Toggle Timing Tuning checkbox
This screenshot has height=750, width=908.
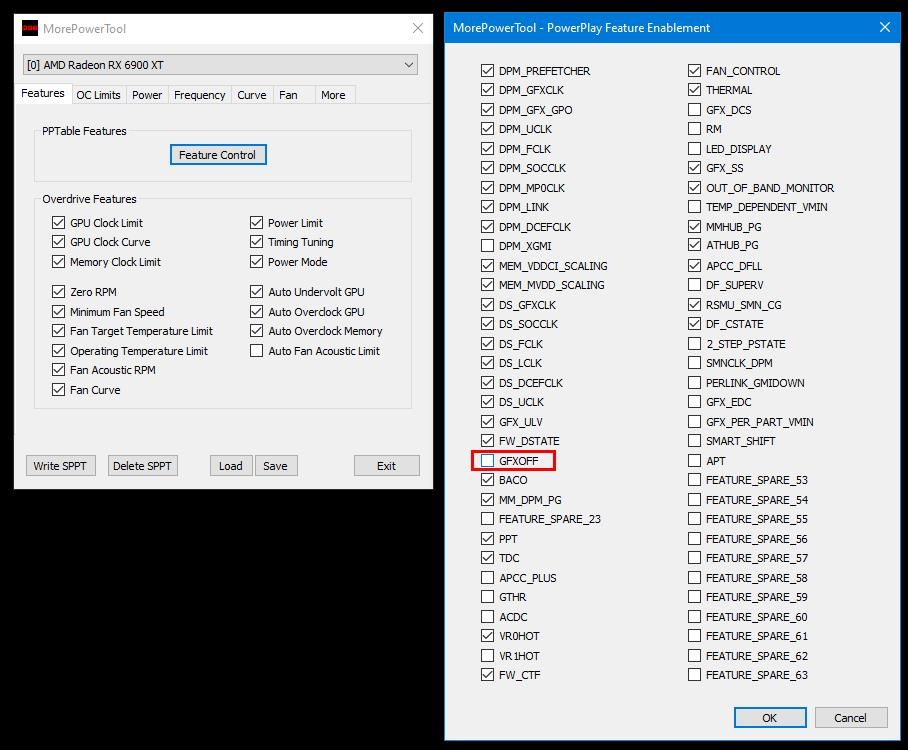click(x=257, y=242)
